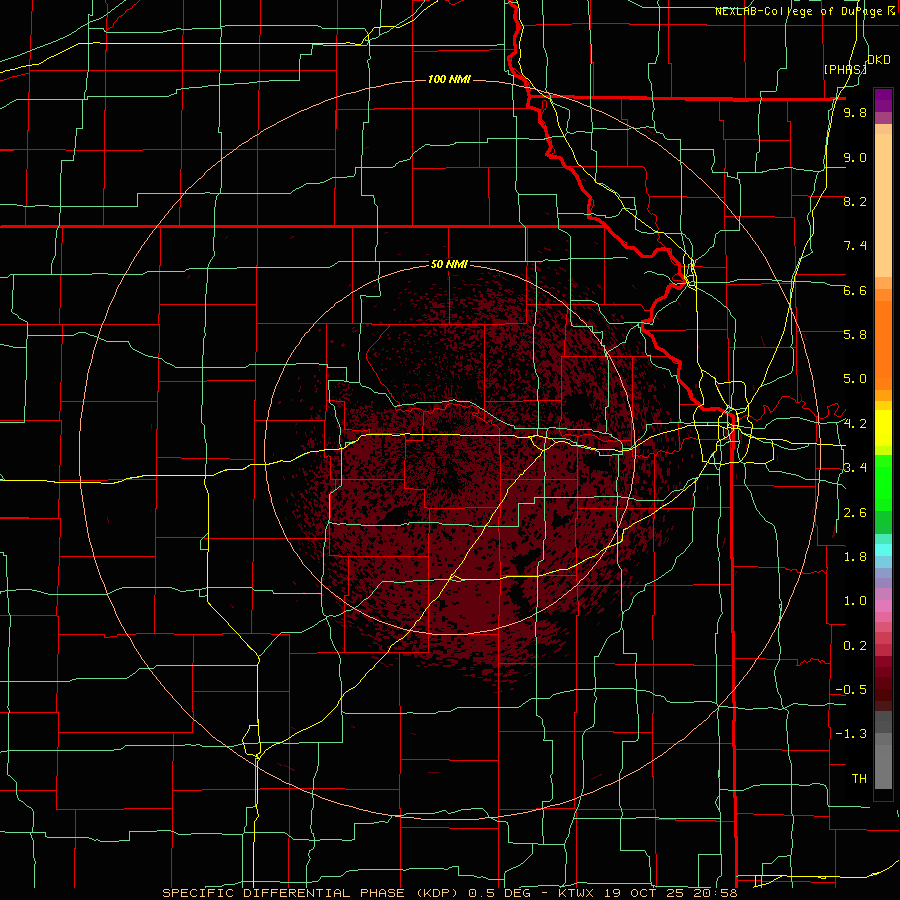Click the 6.6 legend value

855,290
